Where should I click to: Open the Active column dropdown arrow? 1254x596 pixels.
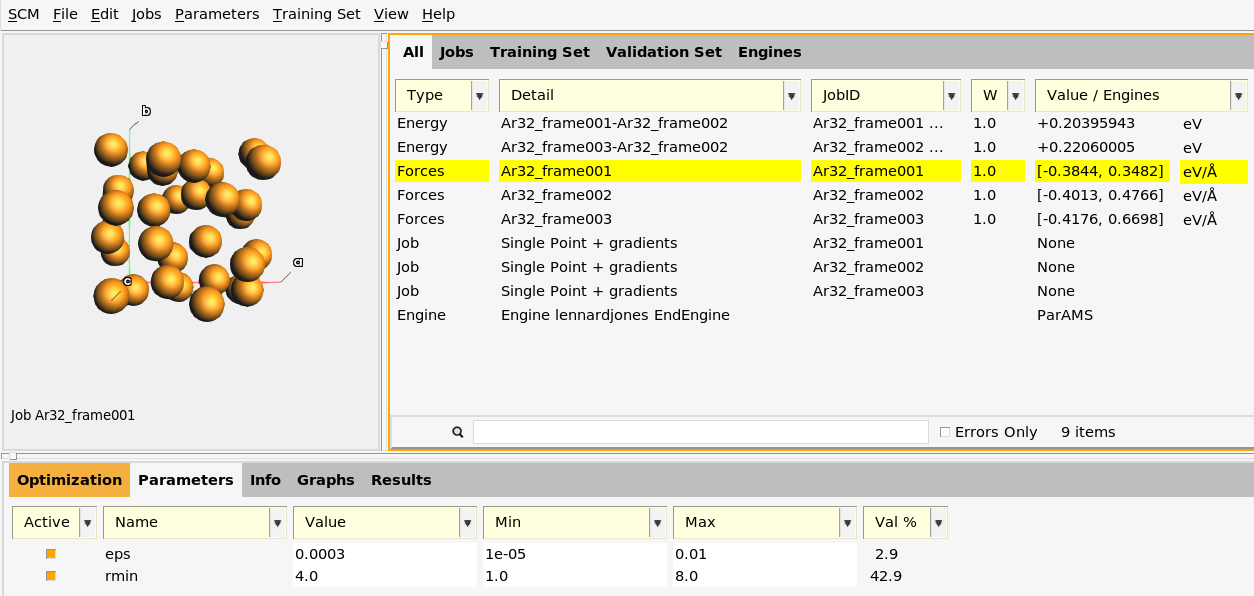[x=87, y=522]
